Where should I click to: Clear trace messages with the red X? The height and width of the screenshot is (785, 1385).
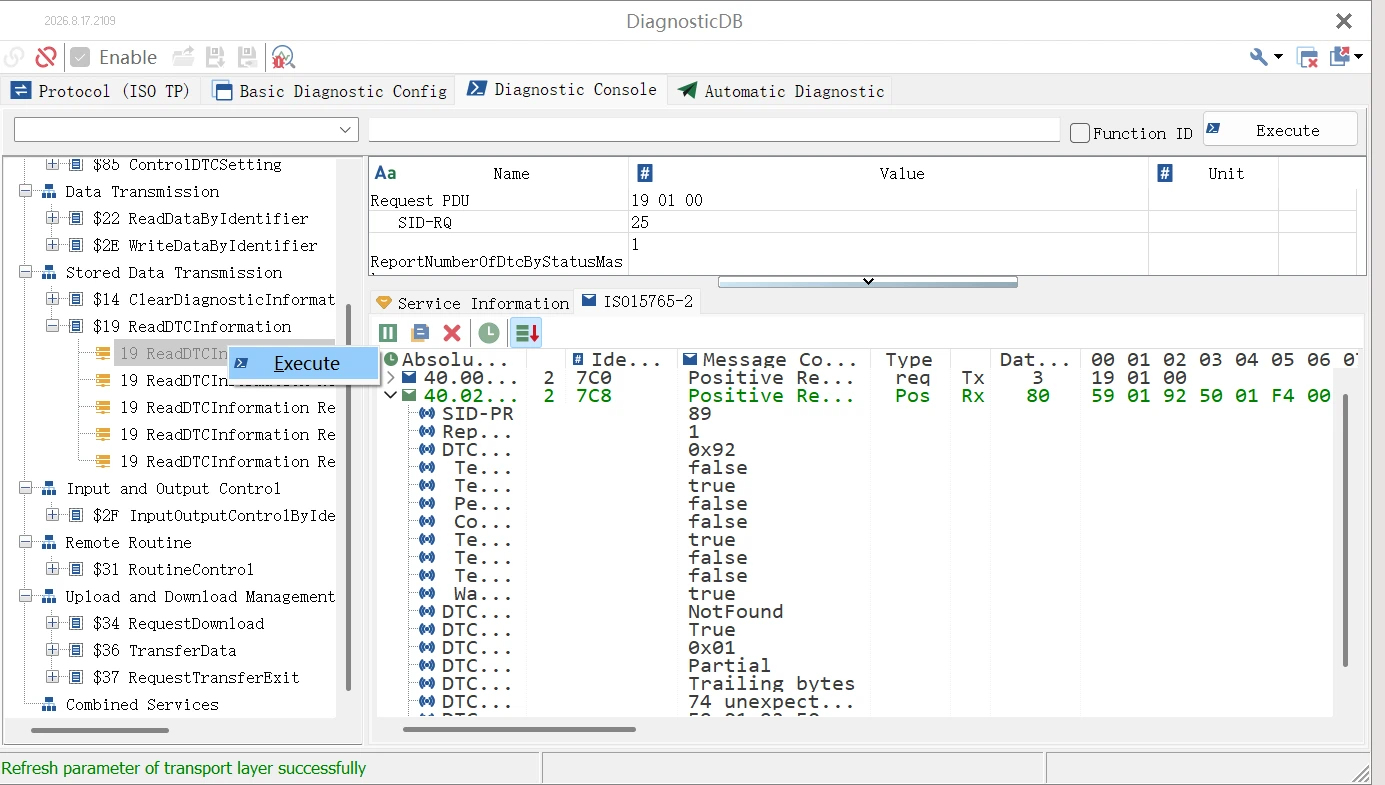pos(452,333)
